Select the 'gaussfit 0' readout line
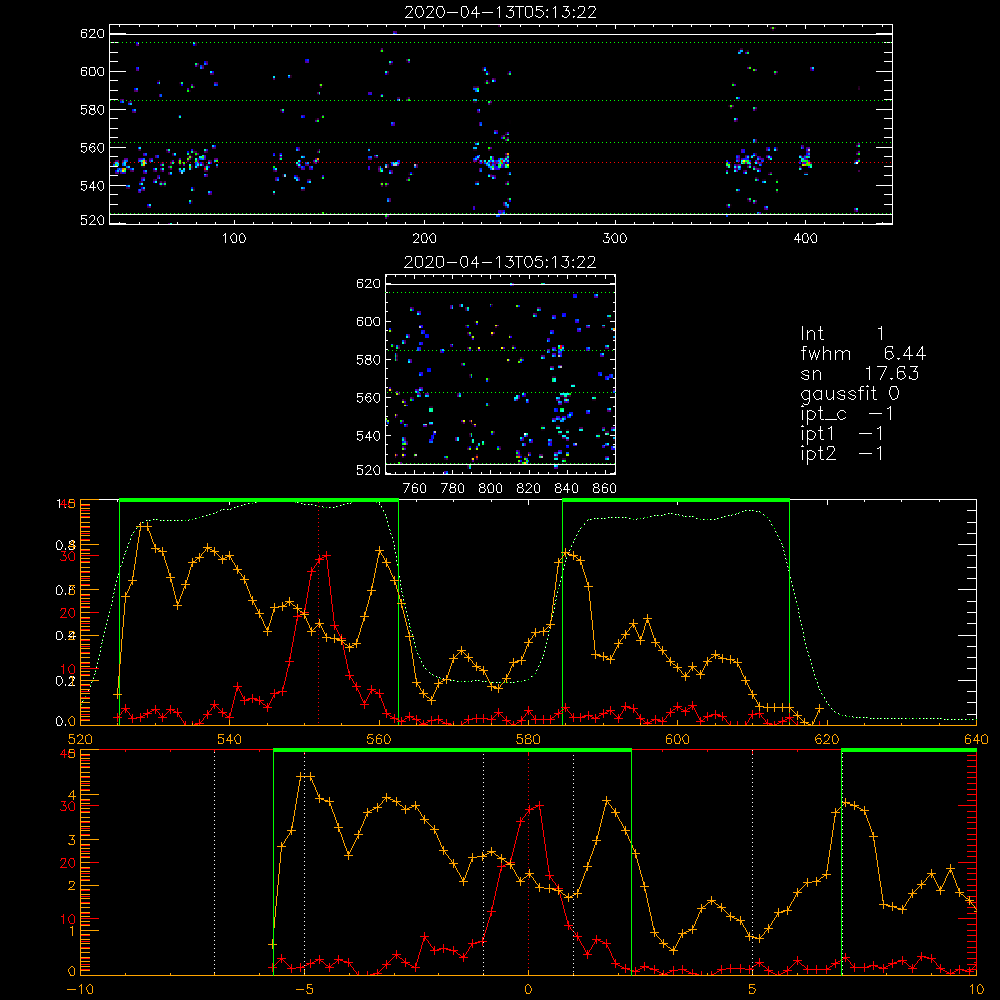 (x=849, y=393)
